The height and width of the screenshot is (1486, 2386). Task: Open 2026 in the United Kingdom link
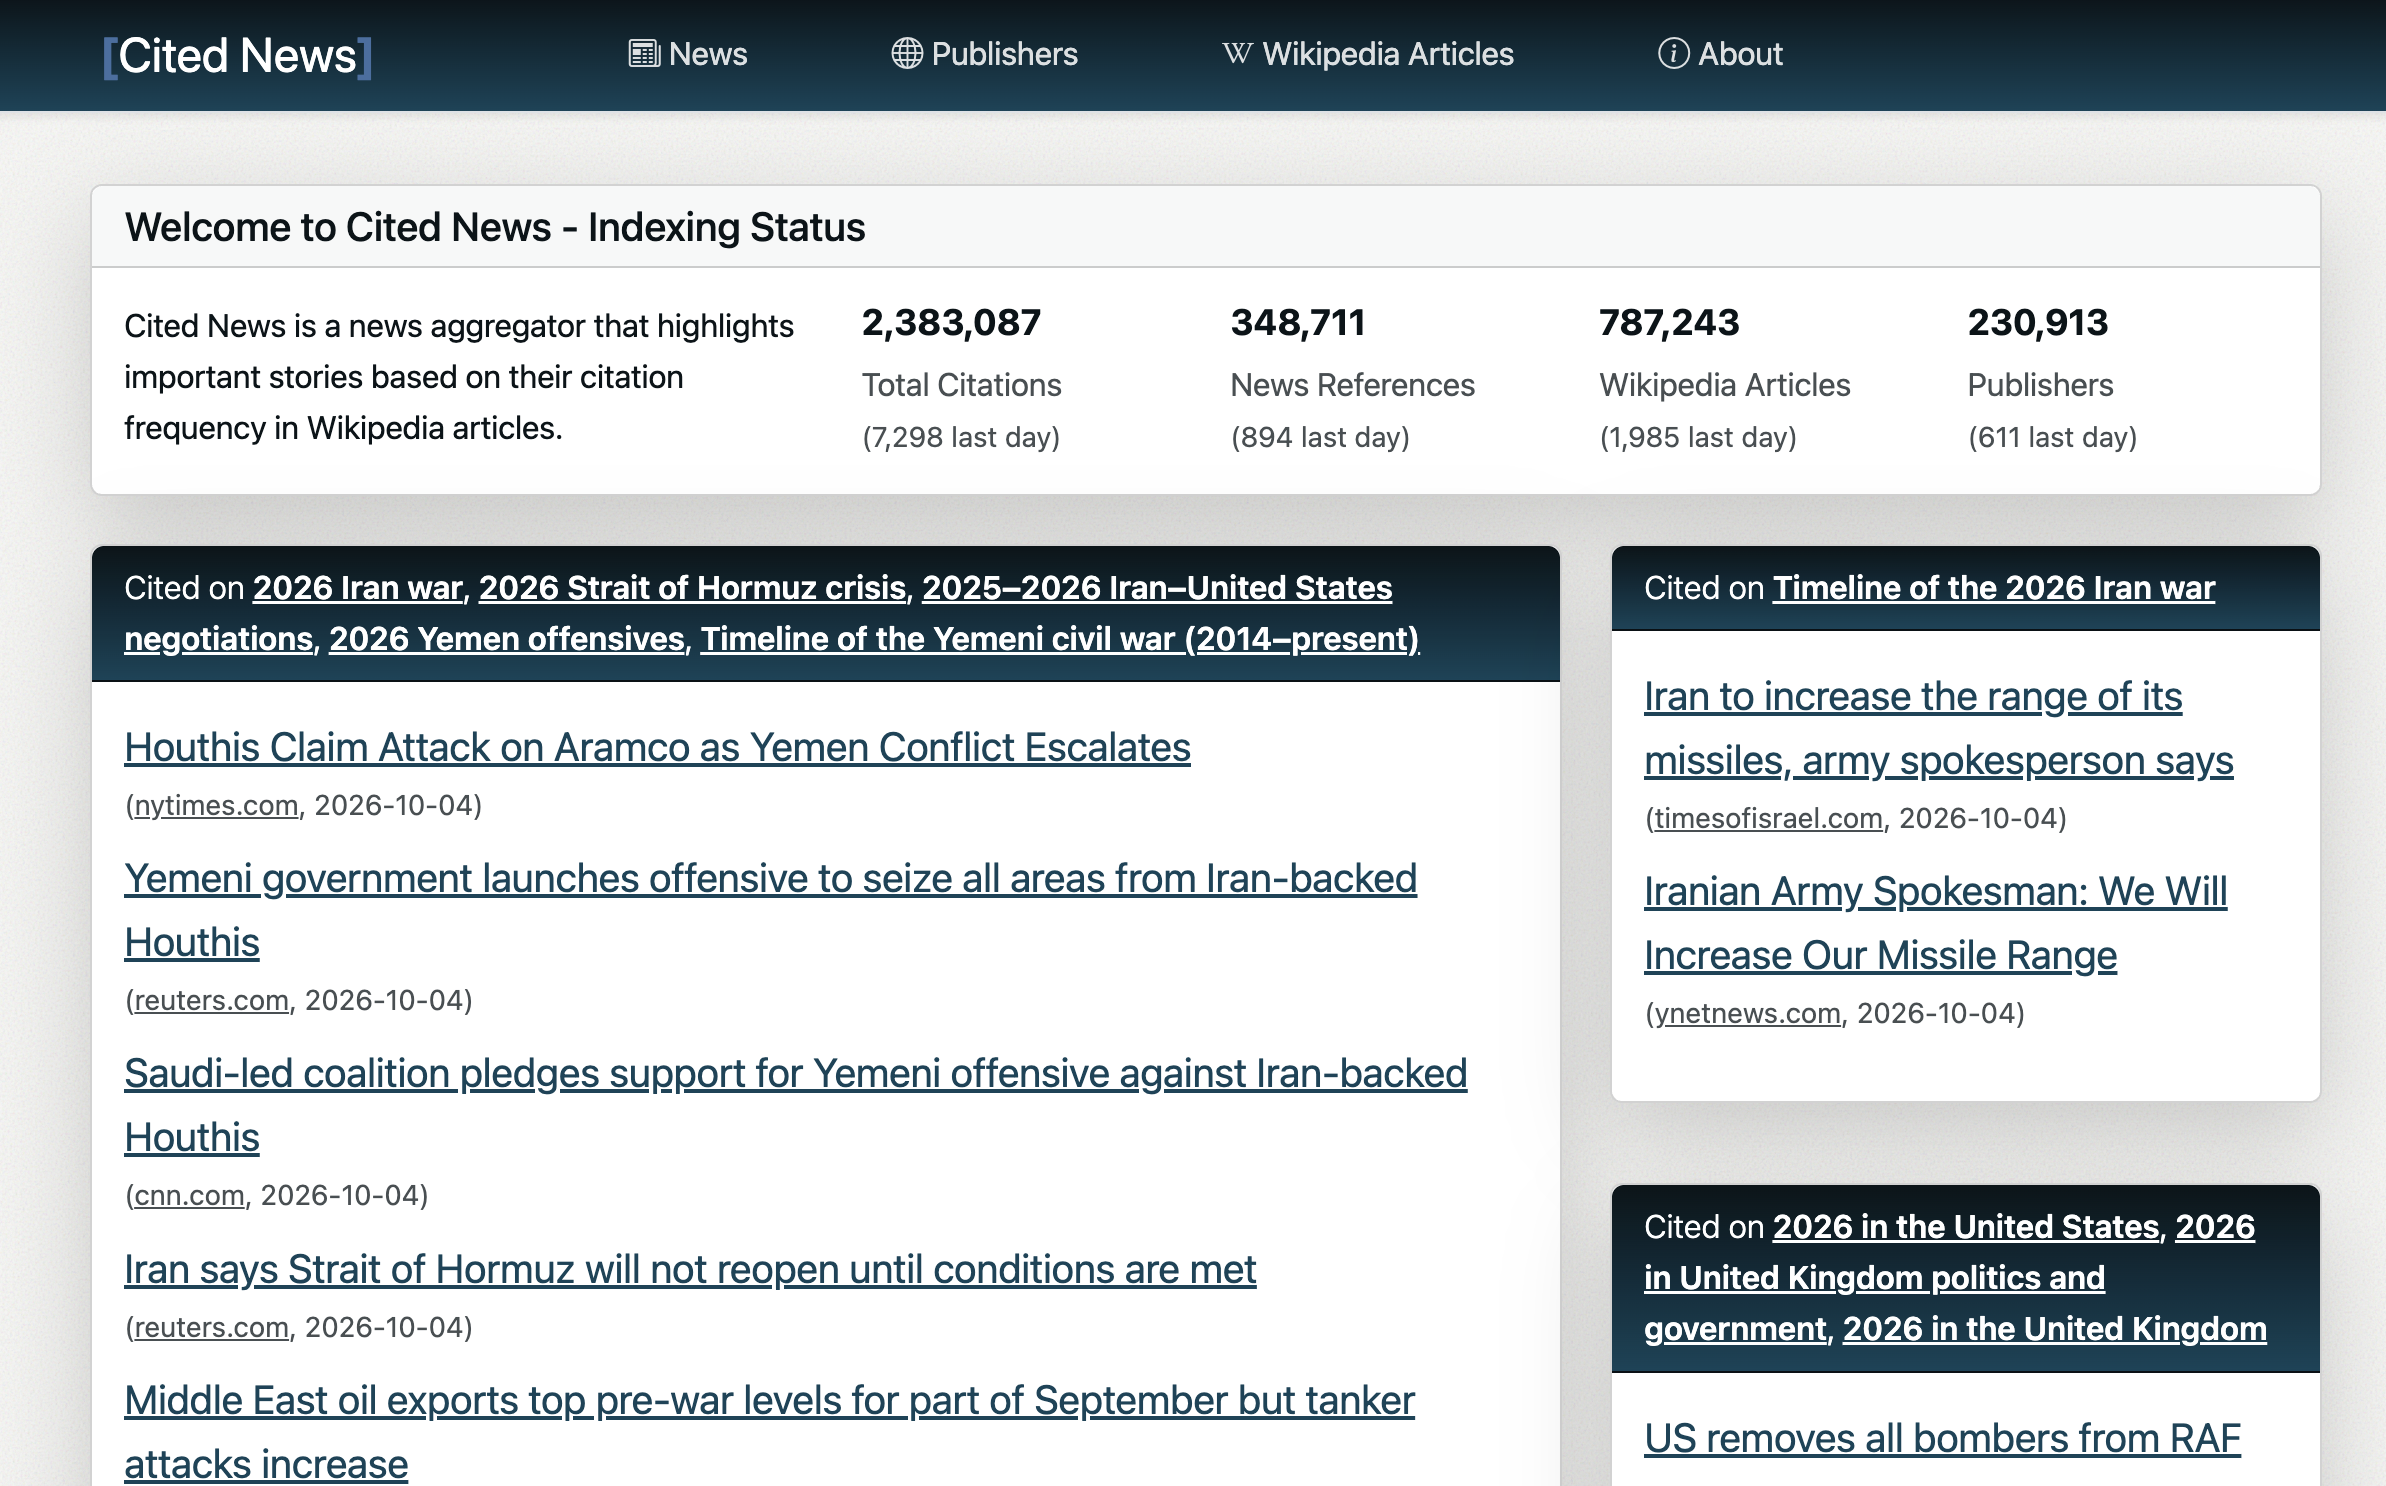[x=2054, y=1329]
